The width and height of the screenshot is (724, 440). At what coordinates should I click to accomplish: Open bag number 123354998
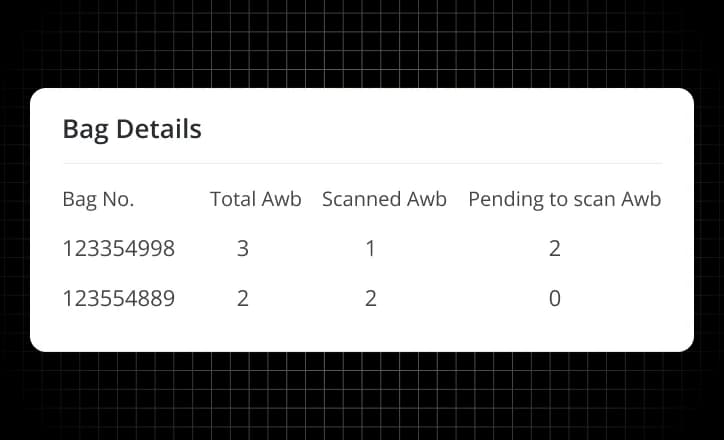[x=119, y=249]
